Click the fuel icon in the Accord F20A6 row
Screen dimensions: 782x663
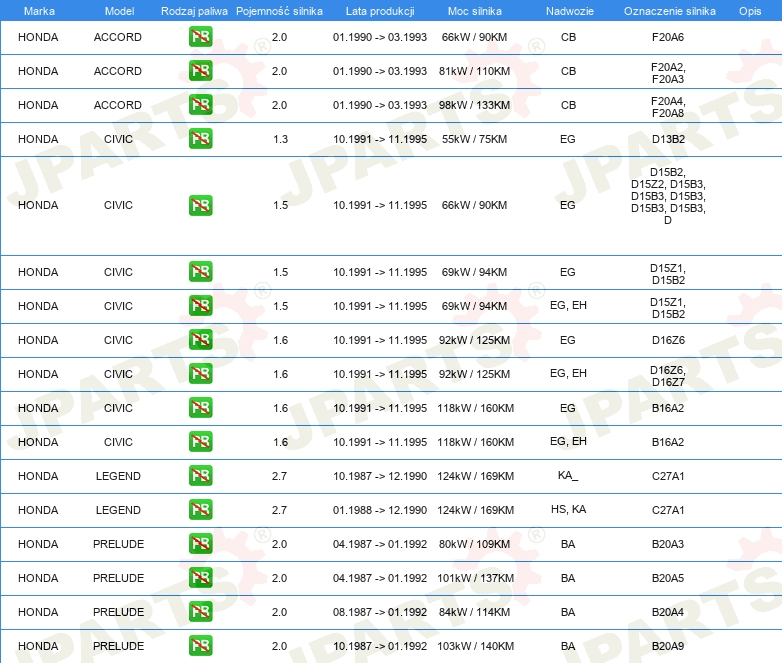click(x=200, y=38)
